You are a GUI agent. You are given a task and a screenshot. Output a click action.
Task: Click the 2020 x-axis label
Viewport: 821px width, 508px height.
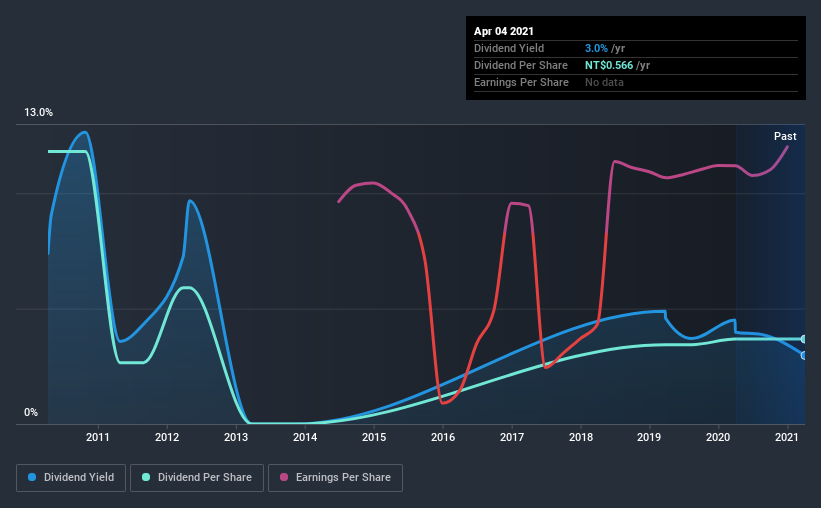click(x=718, y=437)
